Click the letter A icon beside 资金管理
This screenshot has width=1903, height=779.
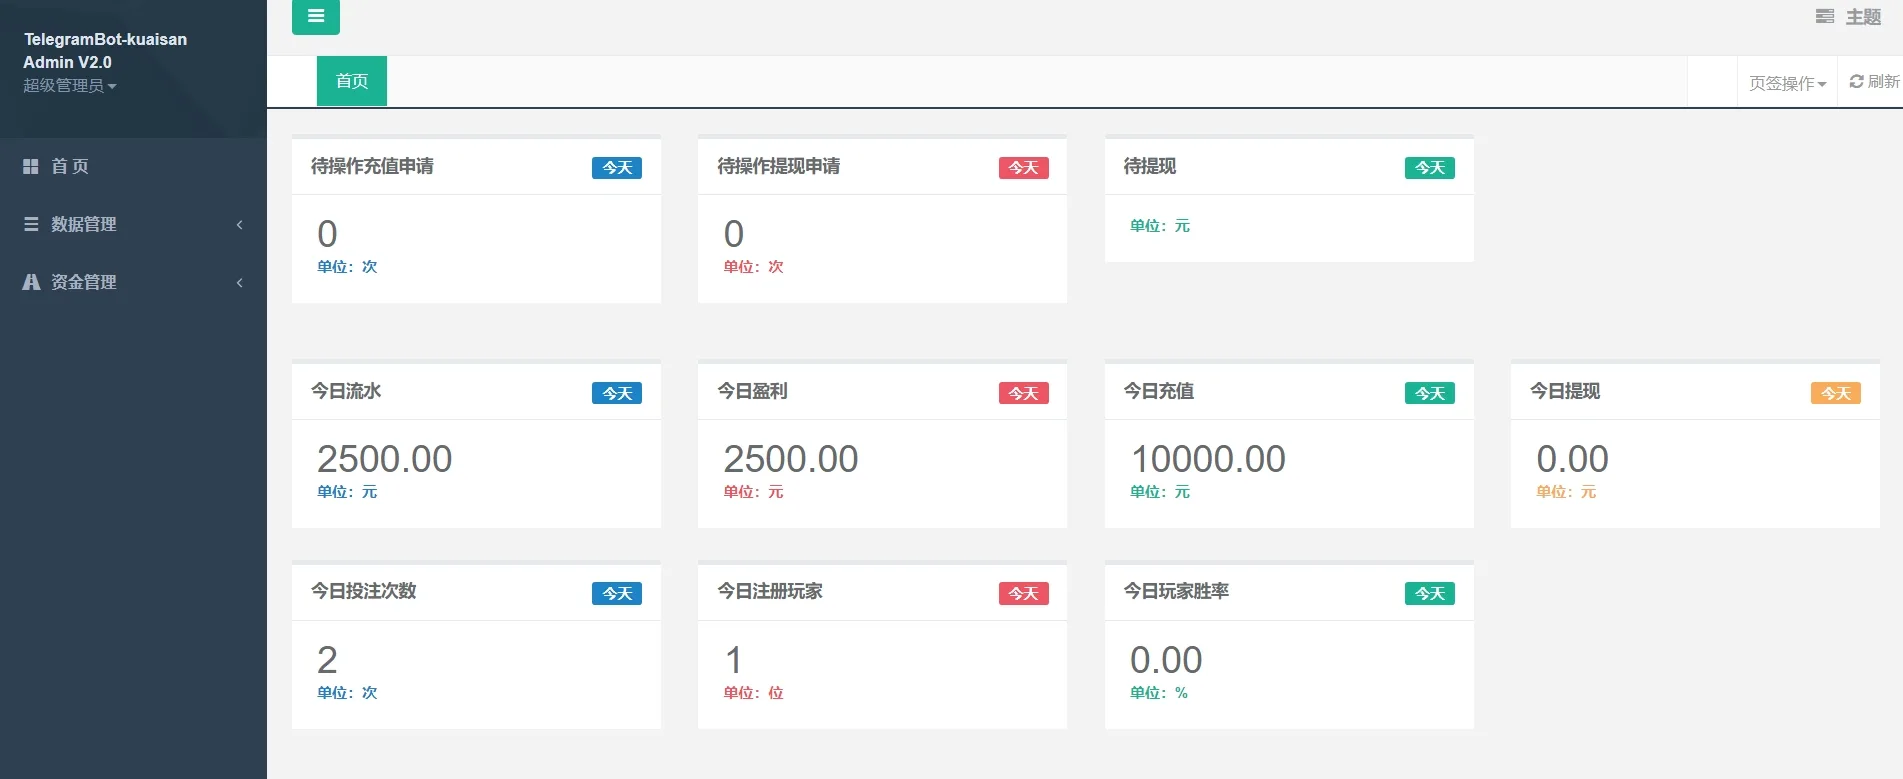click(x=31, y=282)
